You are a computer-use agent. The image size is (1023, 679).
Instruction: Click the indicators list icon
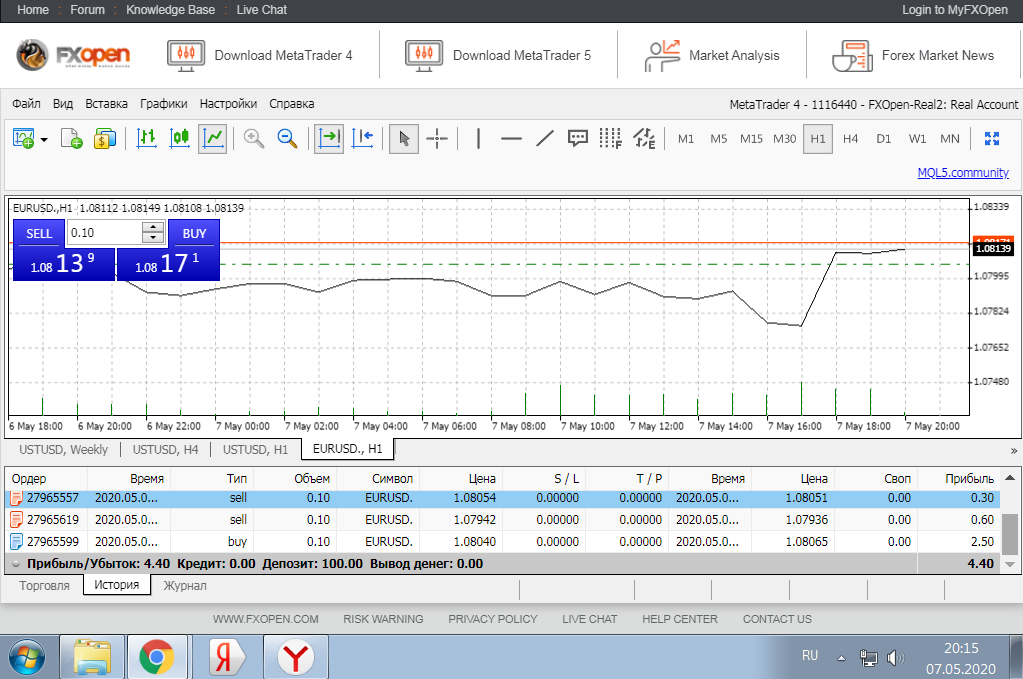click(645, 138)
